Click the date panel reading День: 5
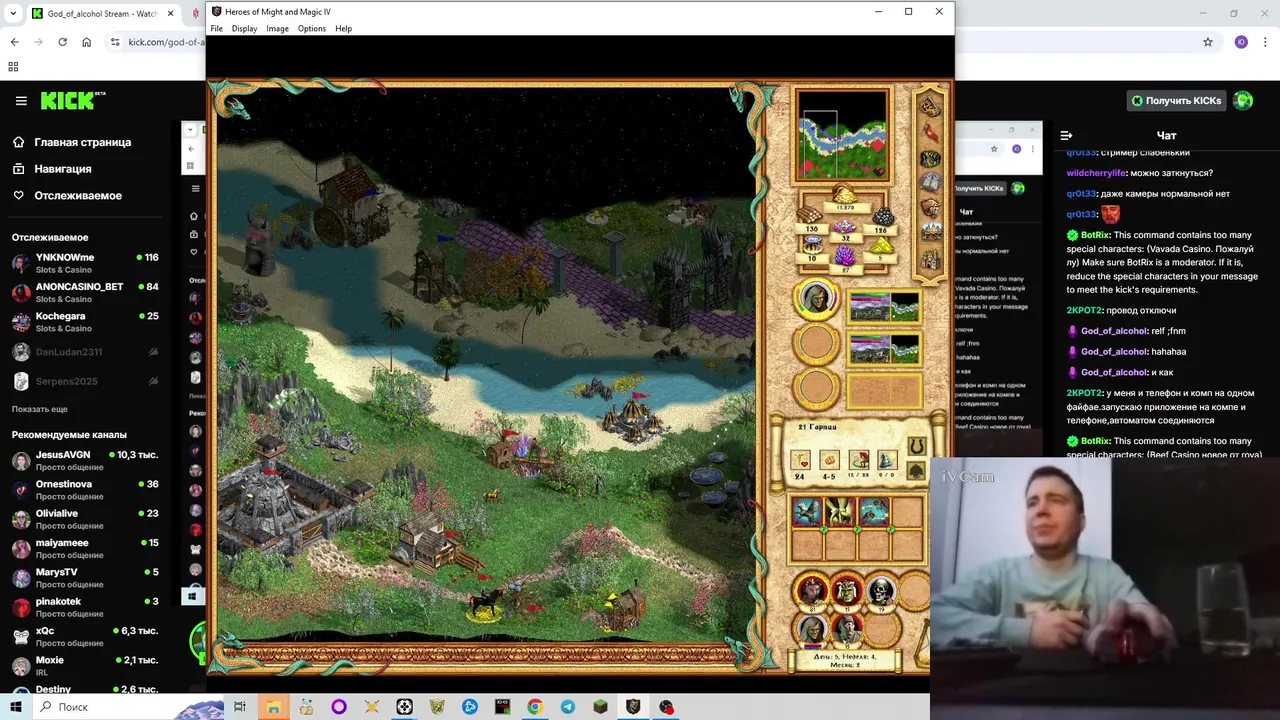The height and width of the screenshot is (720, 1280). [x=845, y=659]
